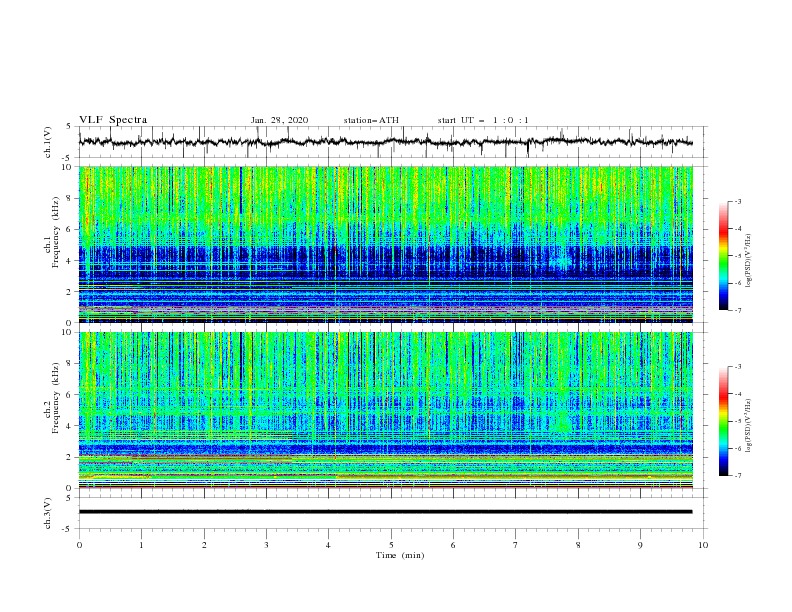Click time axis tick label "3"
Viewport: 792px width, 612px height.
click(x=266, y=545)
